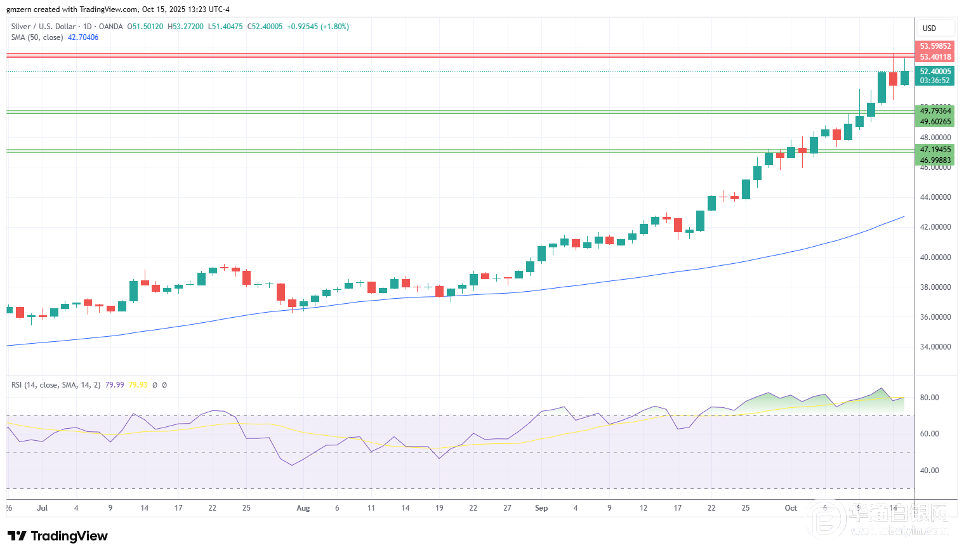Expand the RSI (14, close, SMA, 14, 2) legend

pos(60,384)
